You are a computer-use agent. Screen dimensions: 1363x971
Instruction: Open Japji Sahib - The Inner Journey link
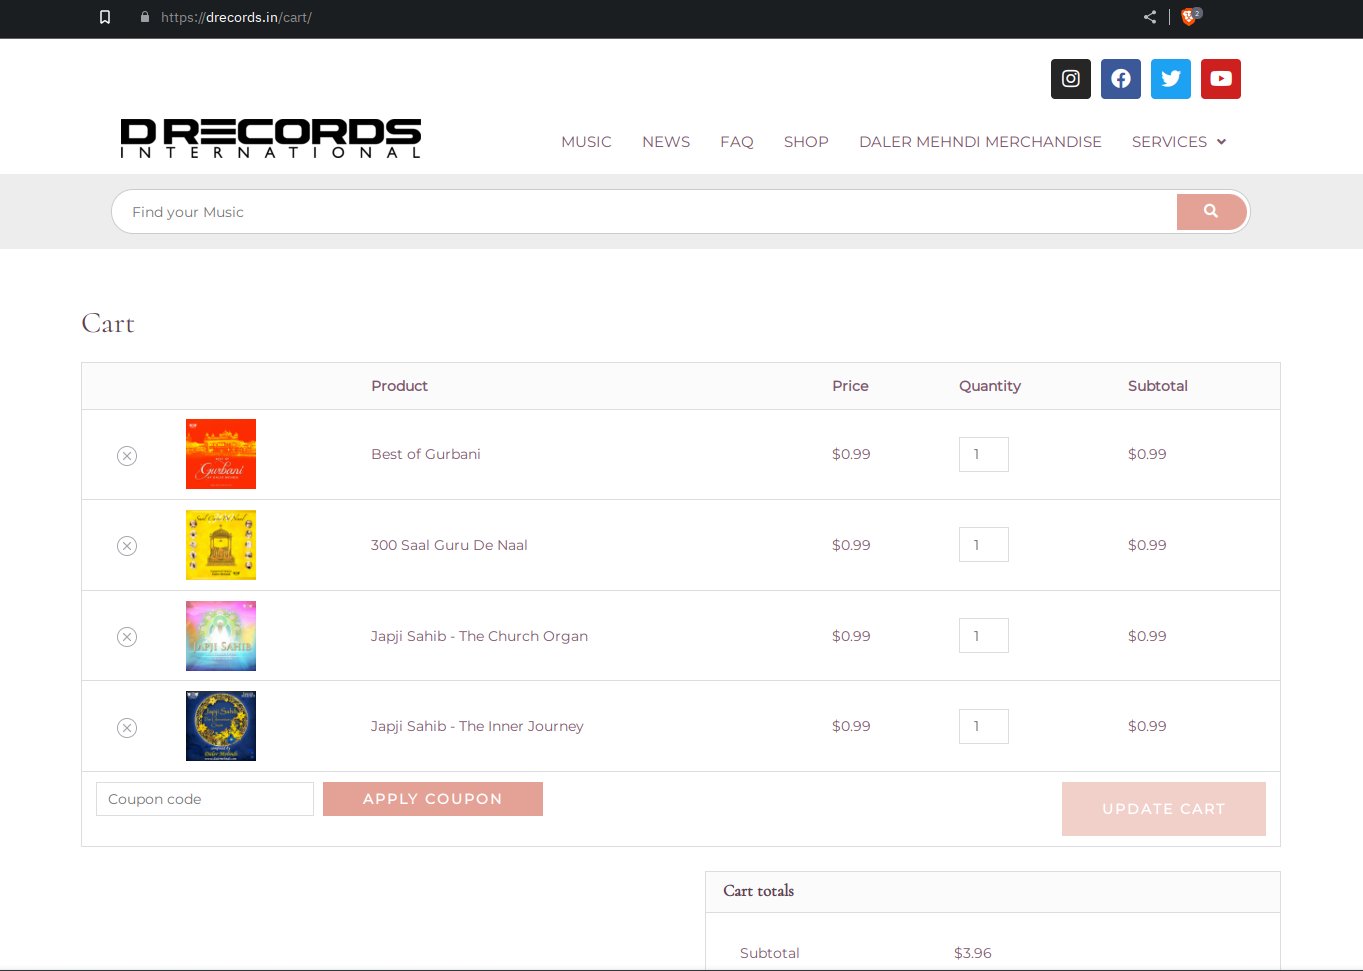coord(477,726)
